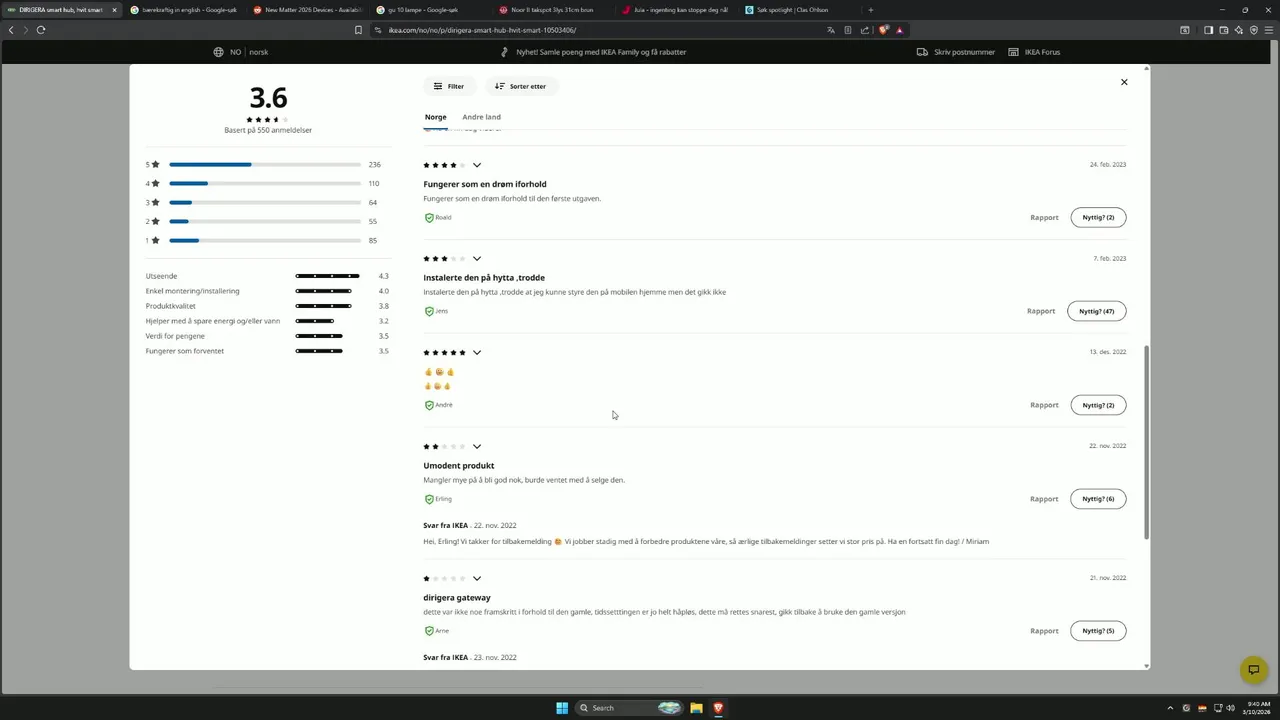Open Brave Wallet icon

coord(1223,30)
